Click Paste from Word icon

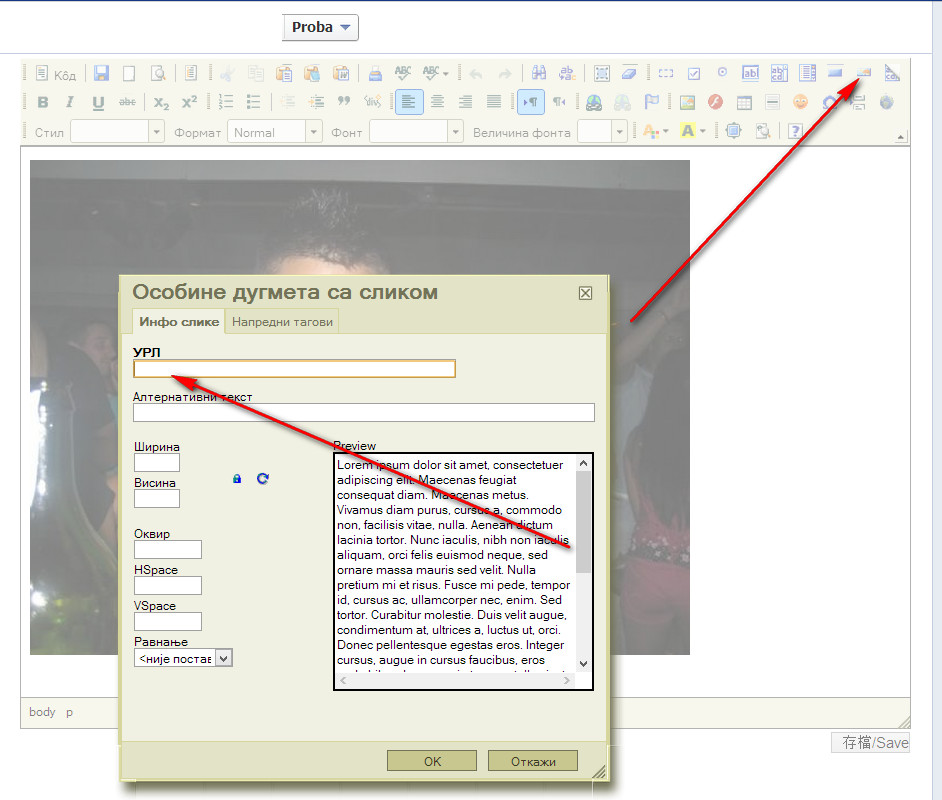(x=341, y=73)
